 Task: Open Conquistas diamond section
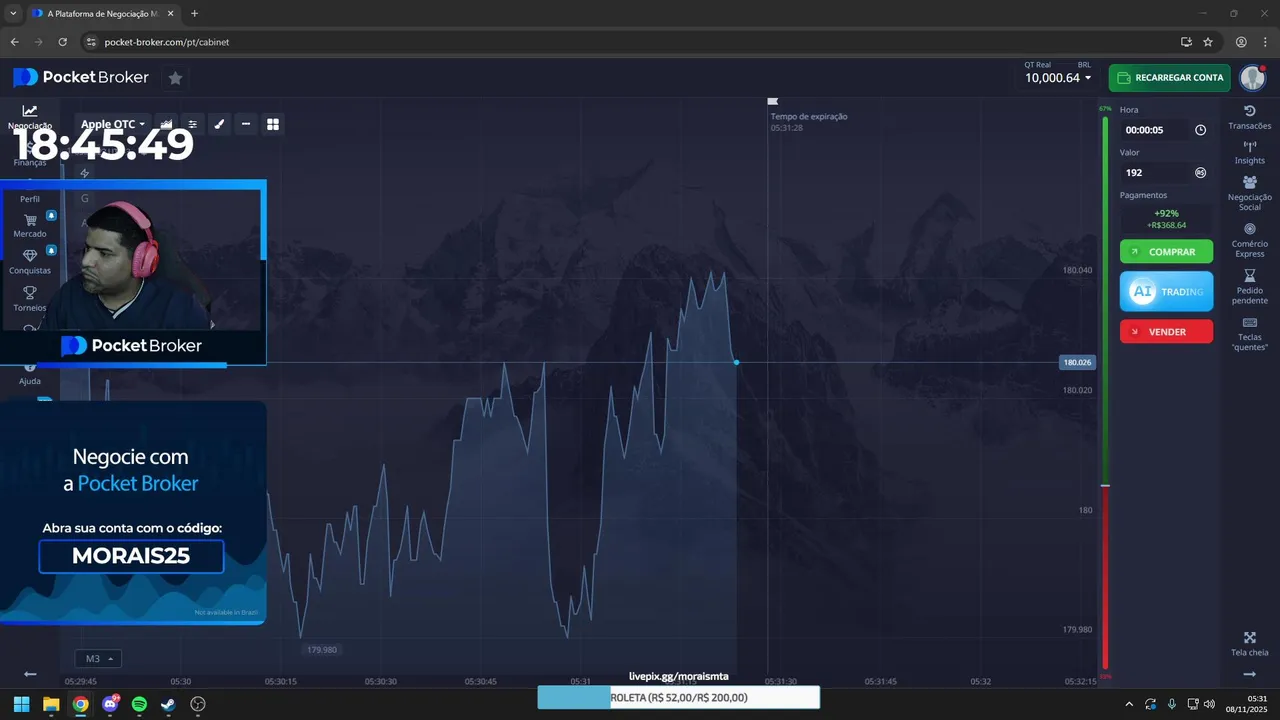coord(30,262)
